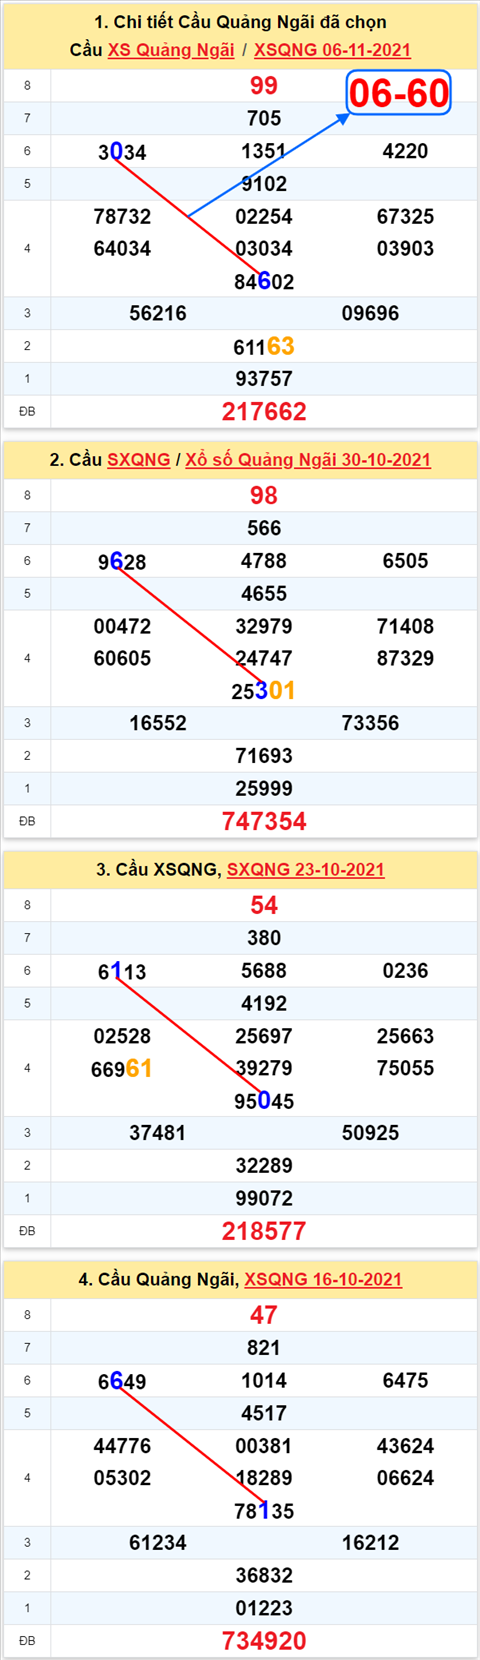480x1660 pixels.
Task: Click the number '00472'
Action: pos(122,627)
